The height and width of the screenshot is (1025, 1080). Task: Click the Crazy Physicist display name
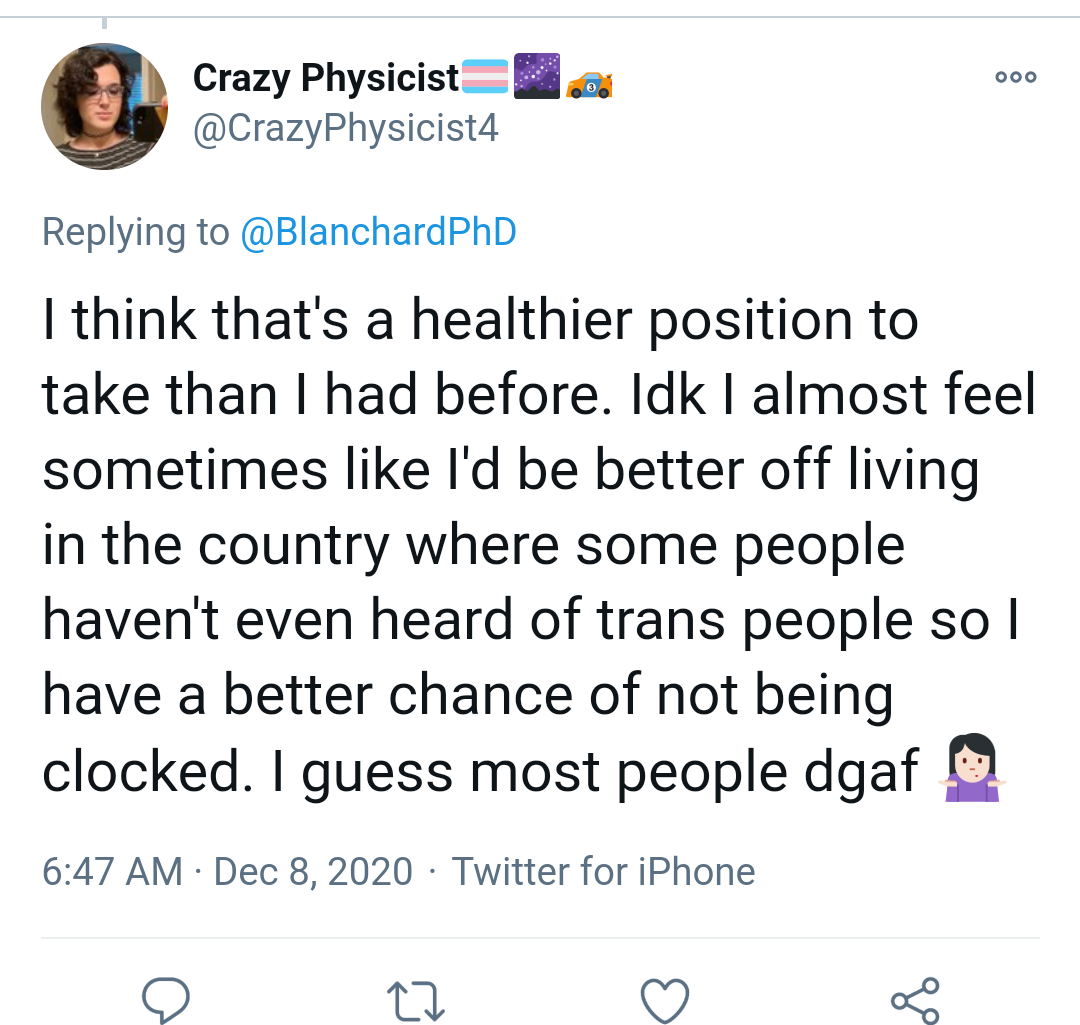coord(325,77)
